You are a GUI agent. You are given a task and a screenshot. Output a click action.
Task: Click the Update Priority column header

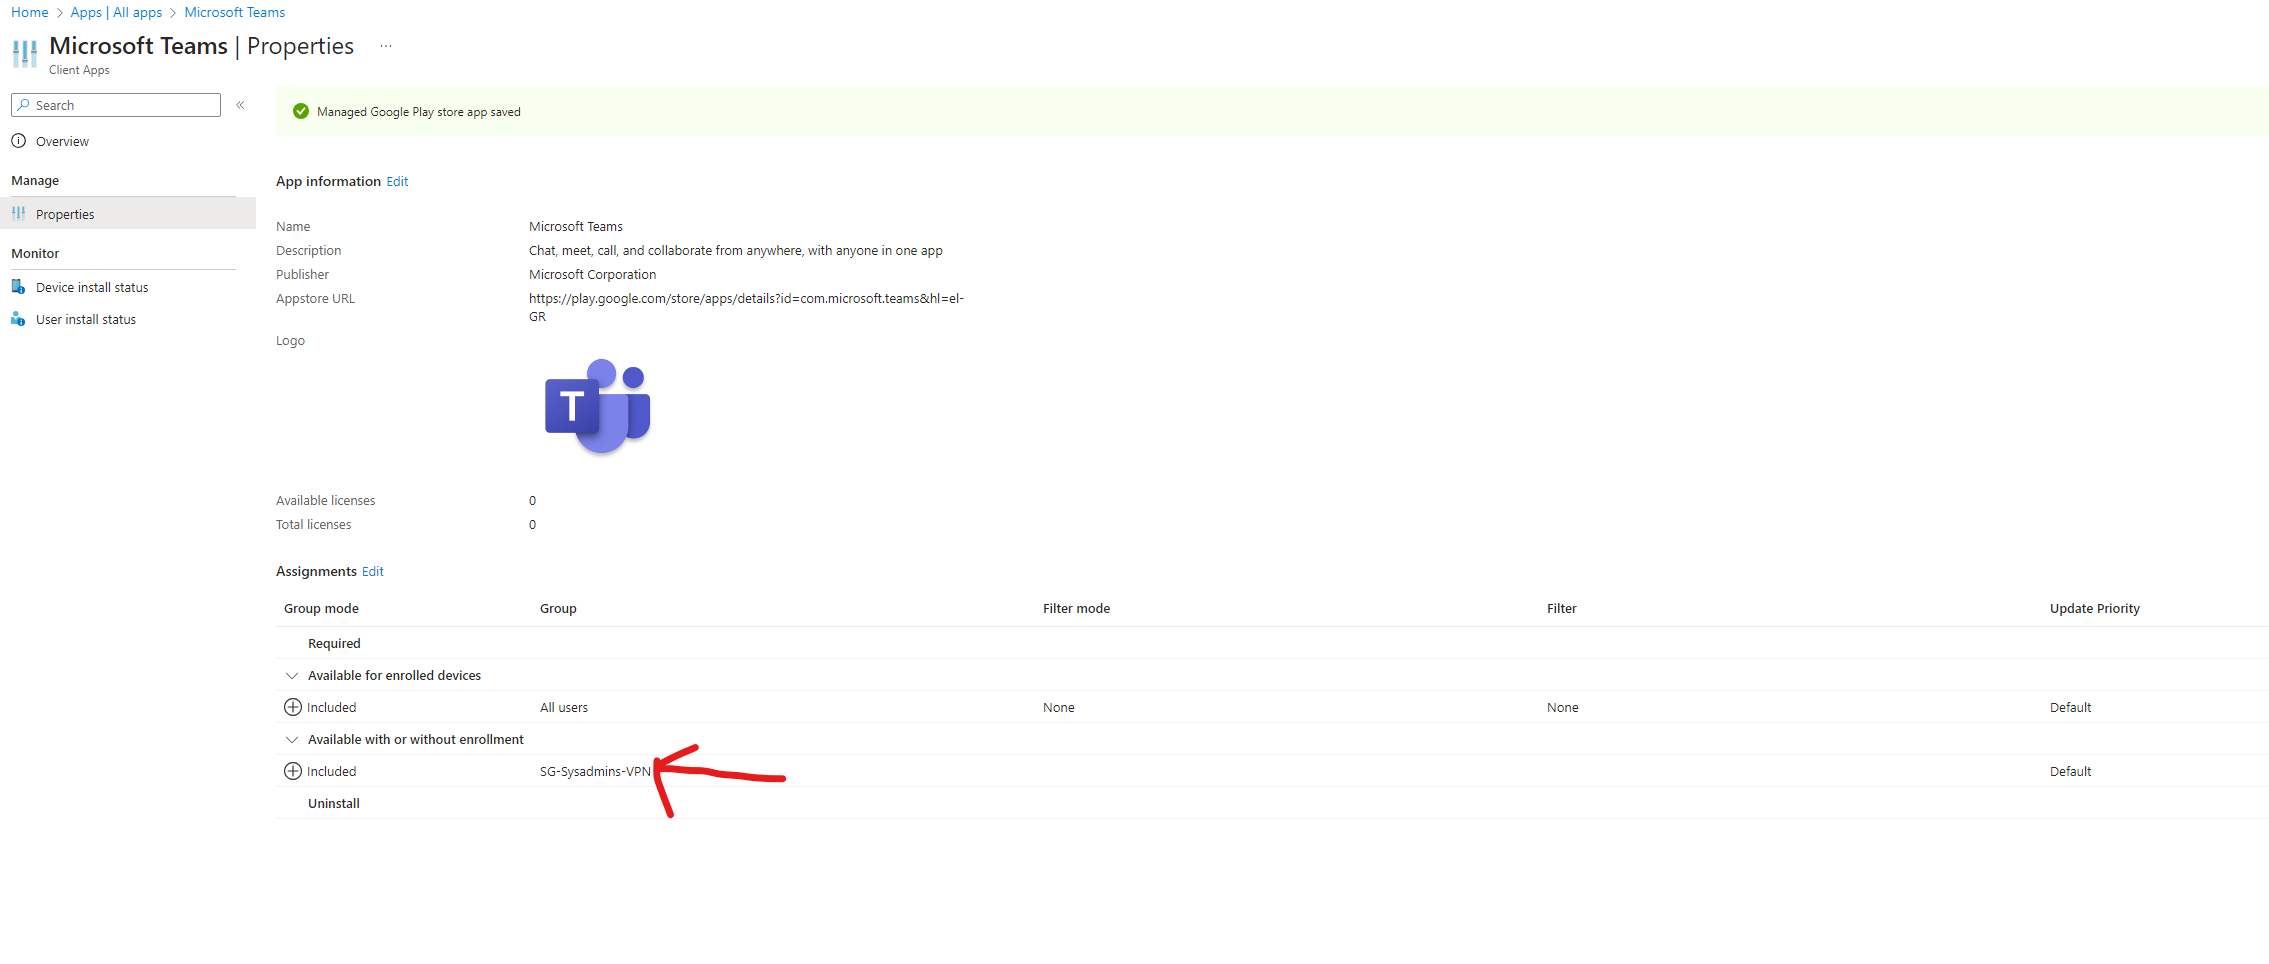coord(2095,608)
